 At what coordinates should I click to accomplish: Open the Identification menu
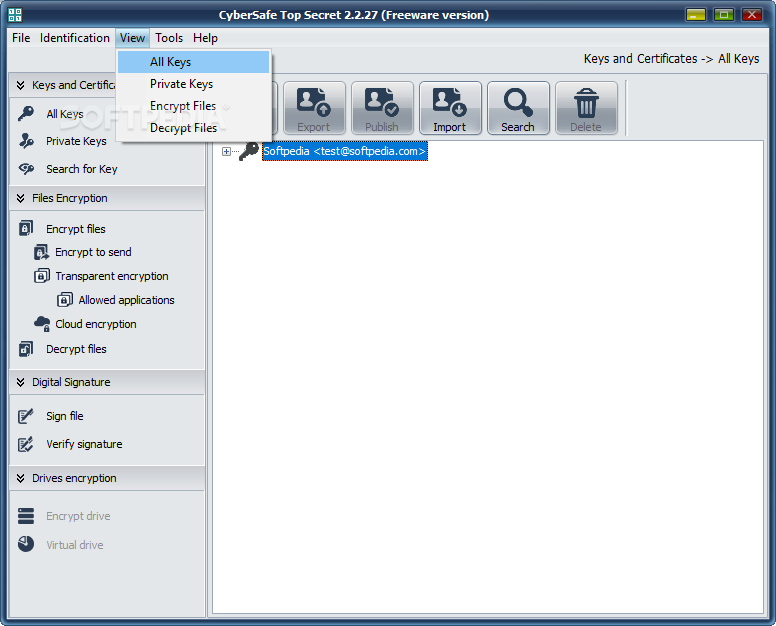tap(75, 38)
